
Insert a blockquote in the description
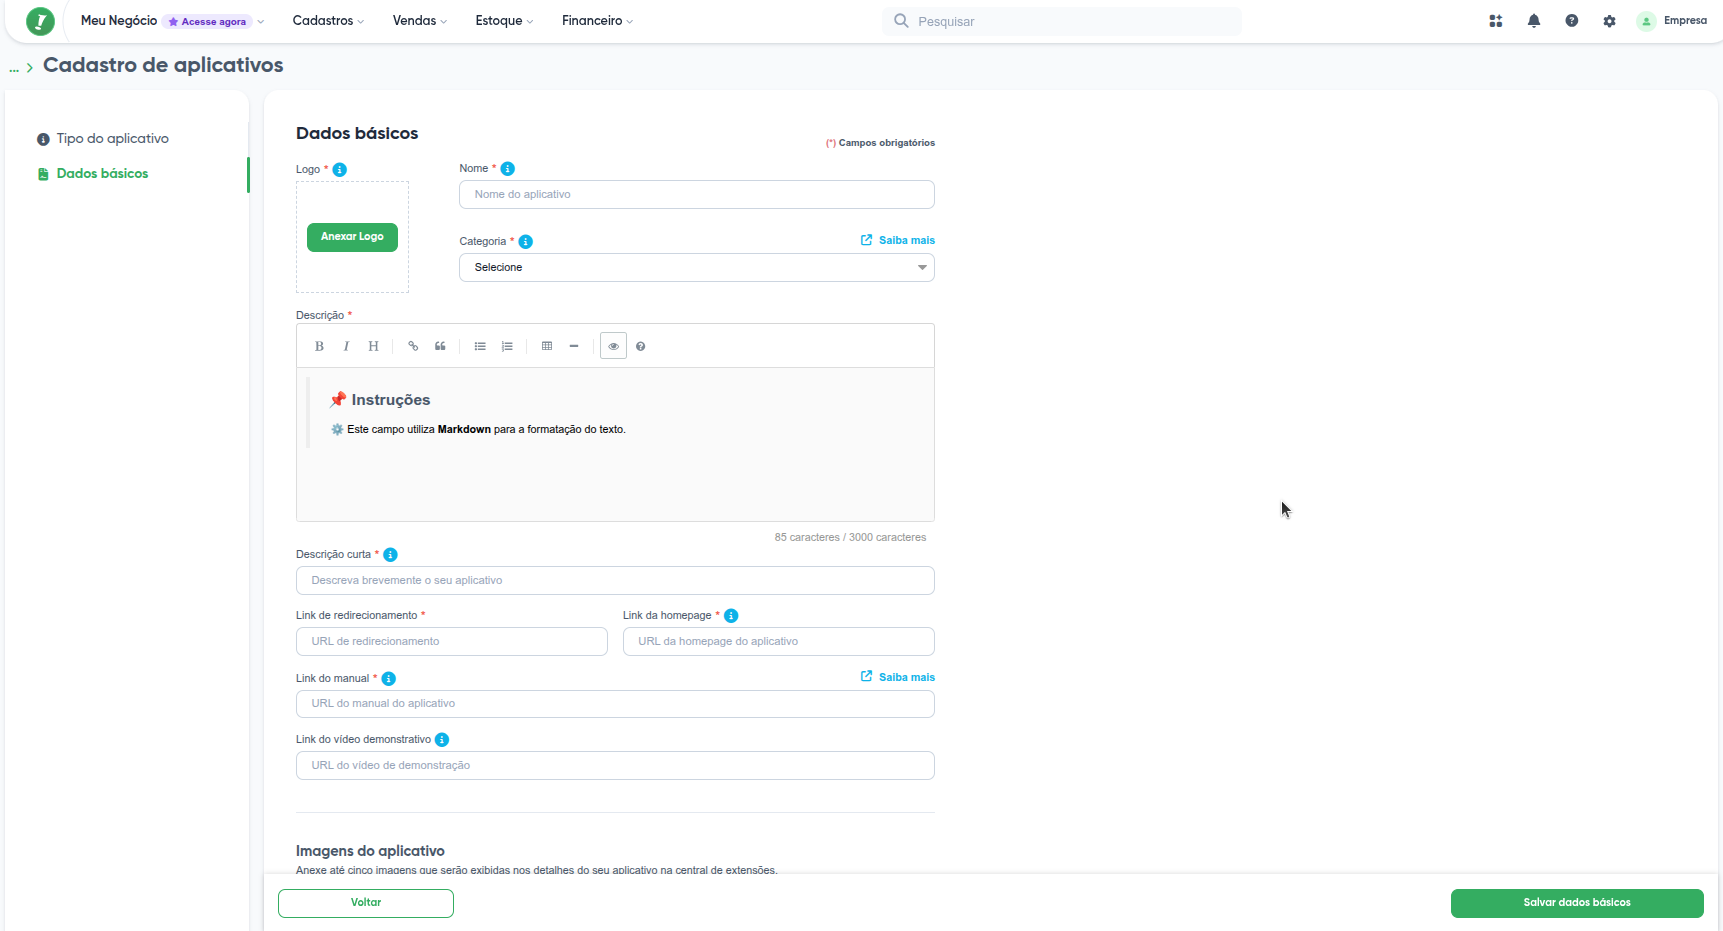tap(440, 346)
